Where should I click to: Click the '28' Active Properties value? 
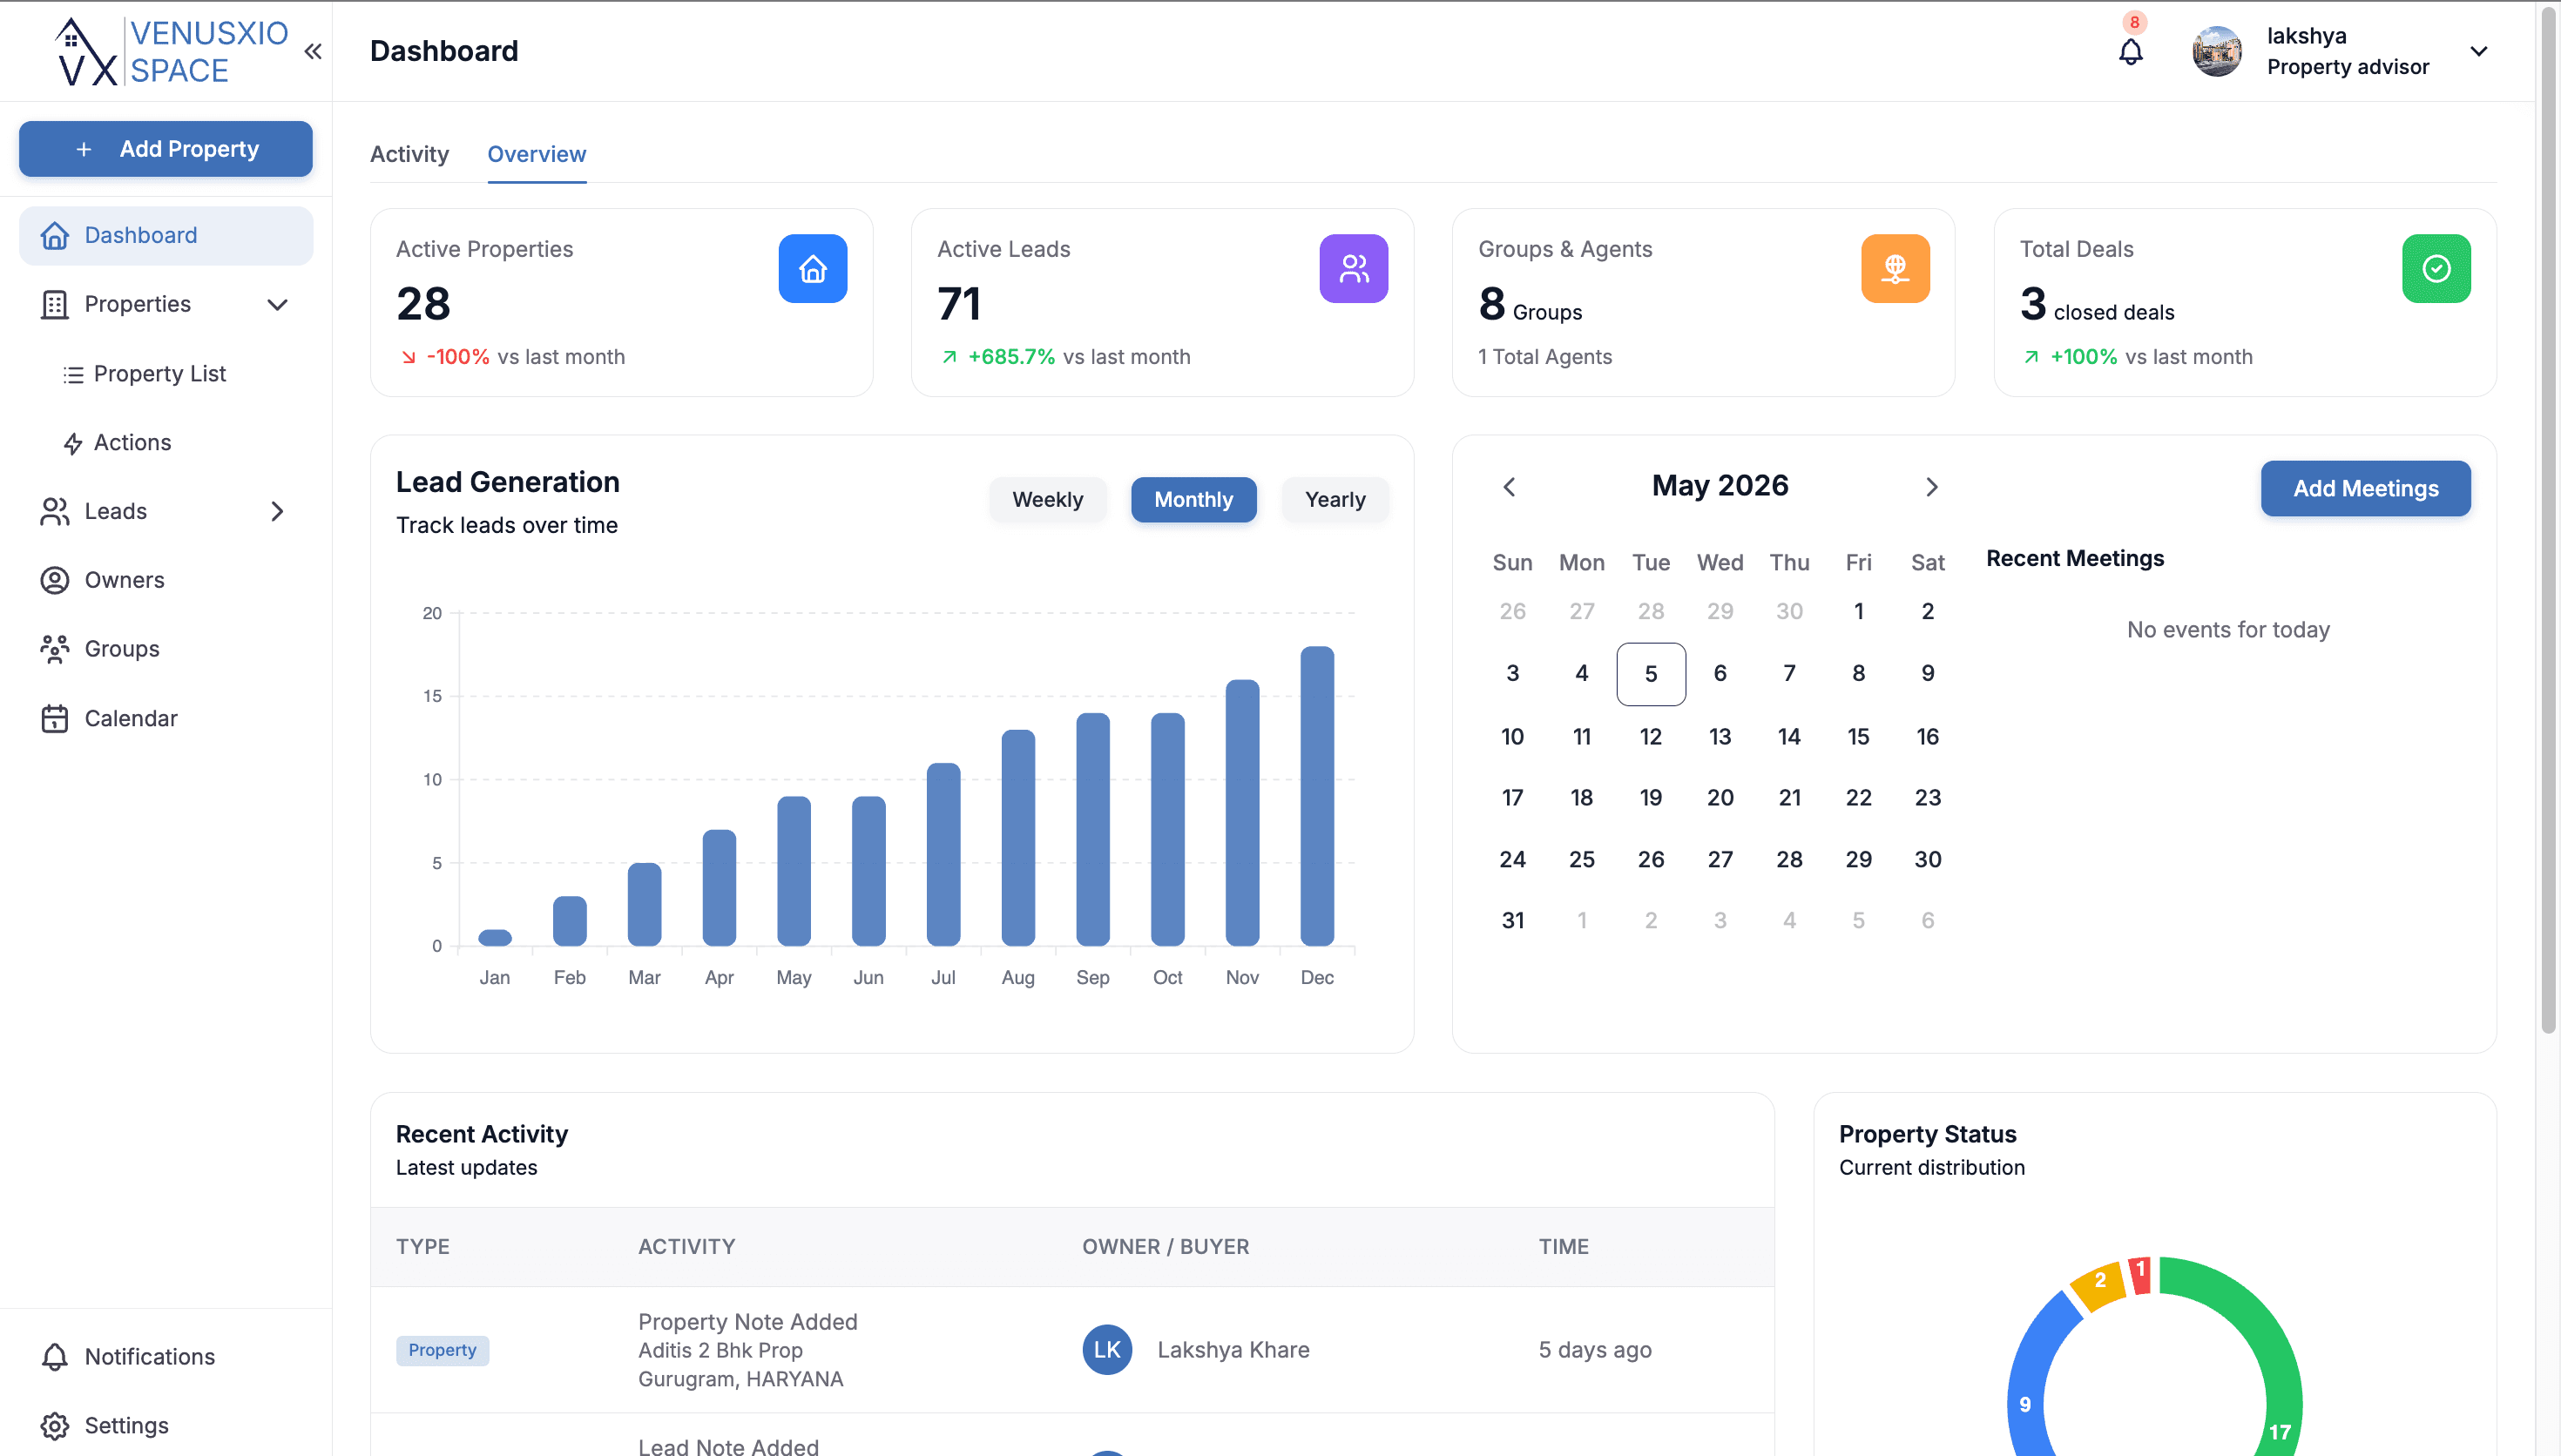click(x=423, y=304)
